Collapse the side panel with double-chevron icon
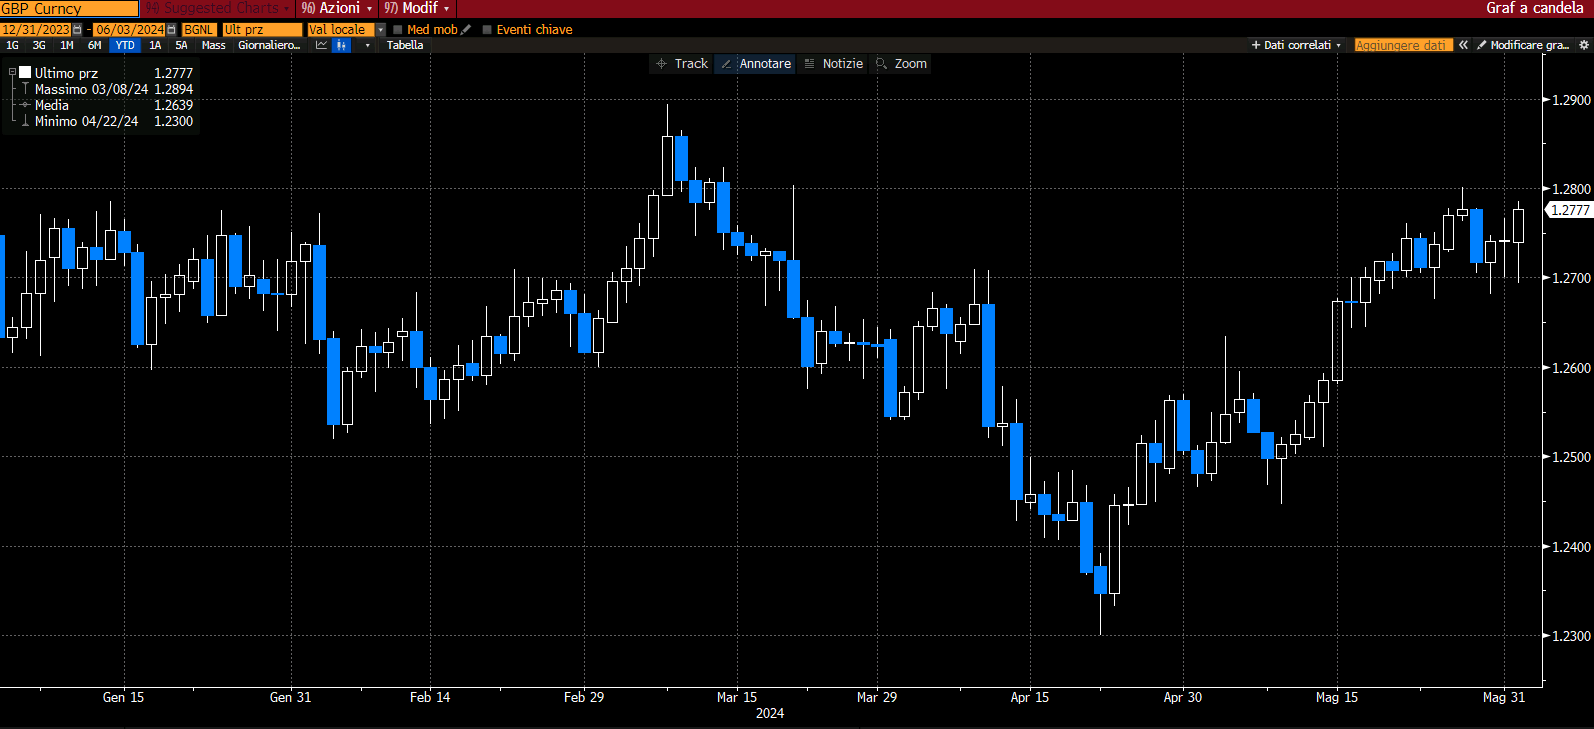 tap(1463, 45)
